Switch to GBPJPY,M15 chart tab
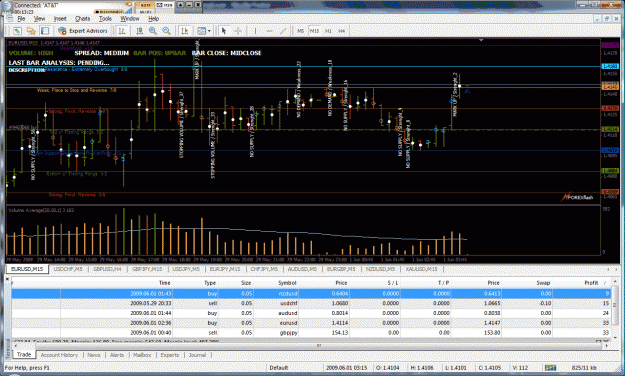This screenshot has width=625, height=376. tap(147, 269)
